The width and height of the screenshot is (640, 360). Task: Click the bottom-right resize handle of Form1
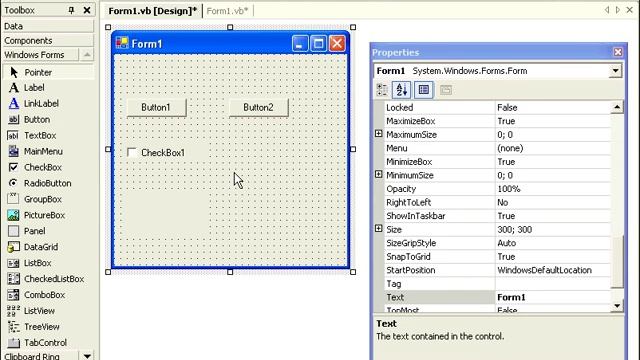[x=353, y=272]
